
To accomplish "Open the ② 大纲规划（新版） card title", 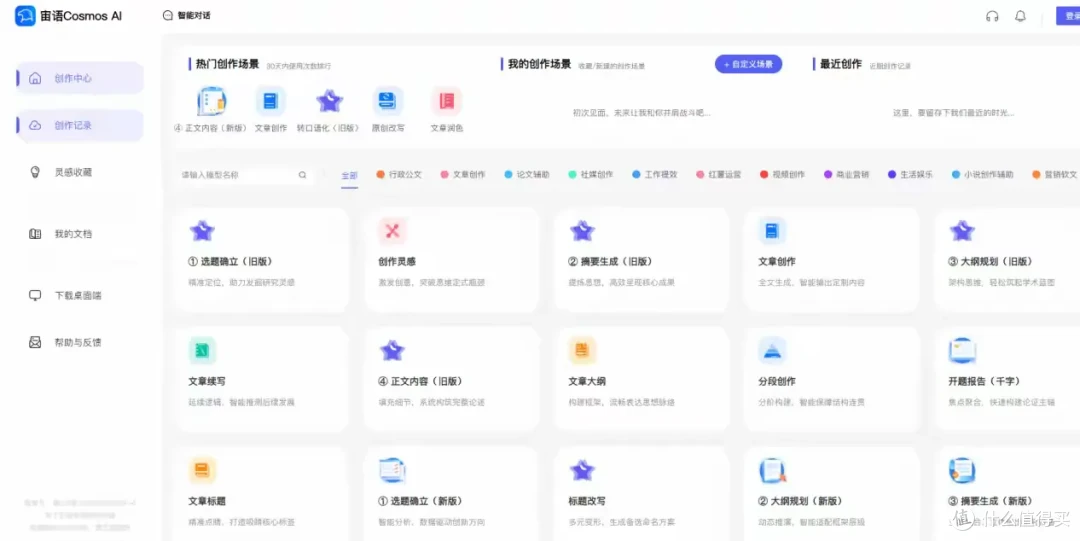I will [800, 501].
